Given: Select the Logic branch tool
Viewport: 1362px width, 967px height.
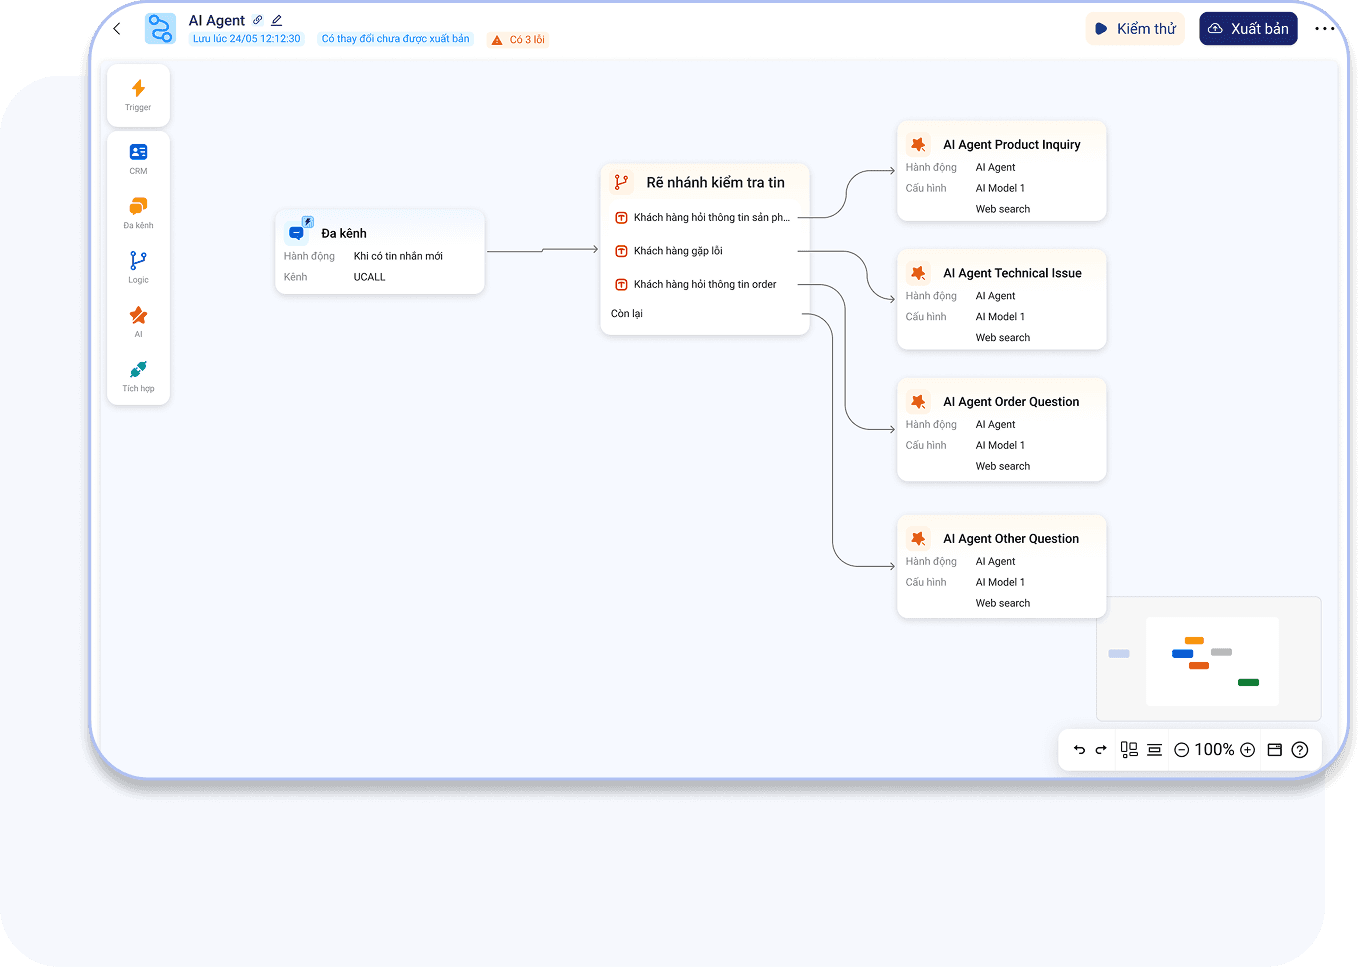Looking at the screenshot, I should 138,266.
